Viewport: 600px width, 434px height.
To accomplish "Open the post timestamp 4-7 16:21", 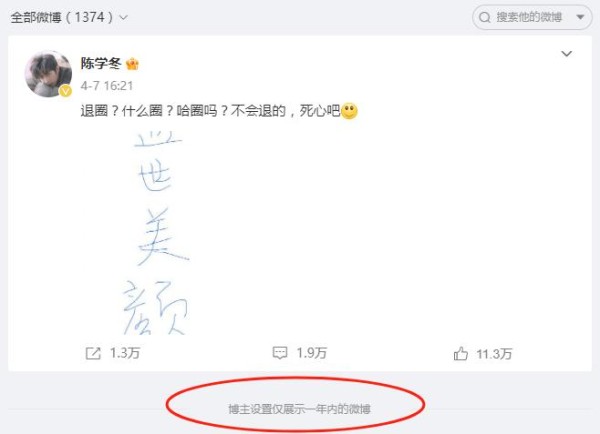I will 107,86.
